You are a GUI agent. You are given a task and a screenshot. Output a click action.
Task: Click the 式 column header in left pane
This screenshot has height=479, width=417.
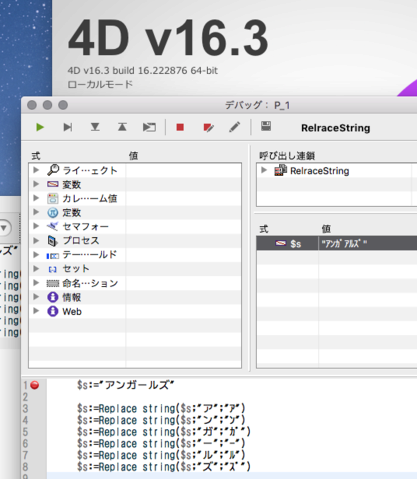36,156
